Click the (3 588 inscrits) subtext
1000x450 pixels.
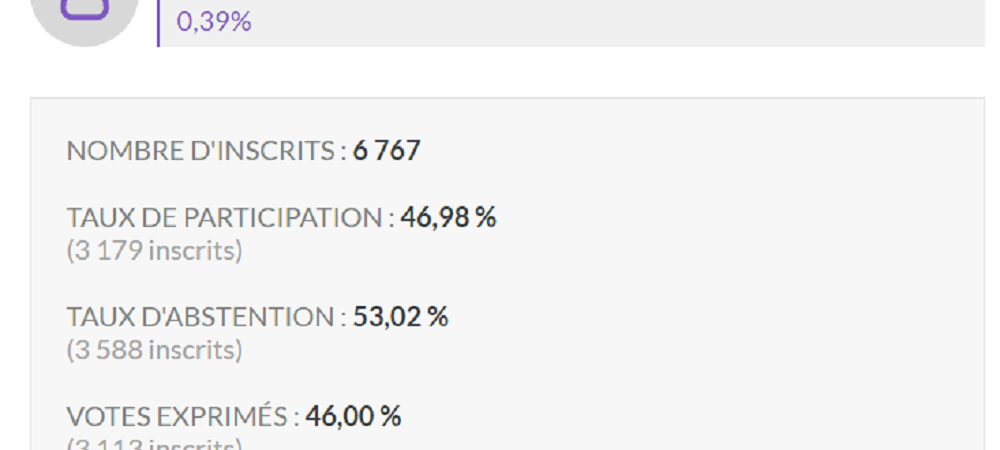point(154,350)
